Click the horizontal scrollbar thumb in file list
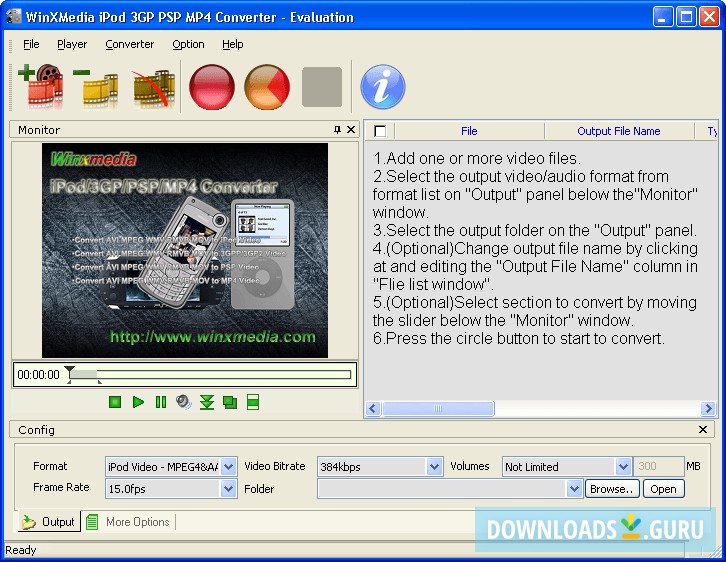The image size is (726, 562). click(438, 408)
